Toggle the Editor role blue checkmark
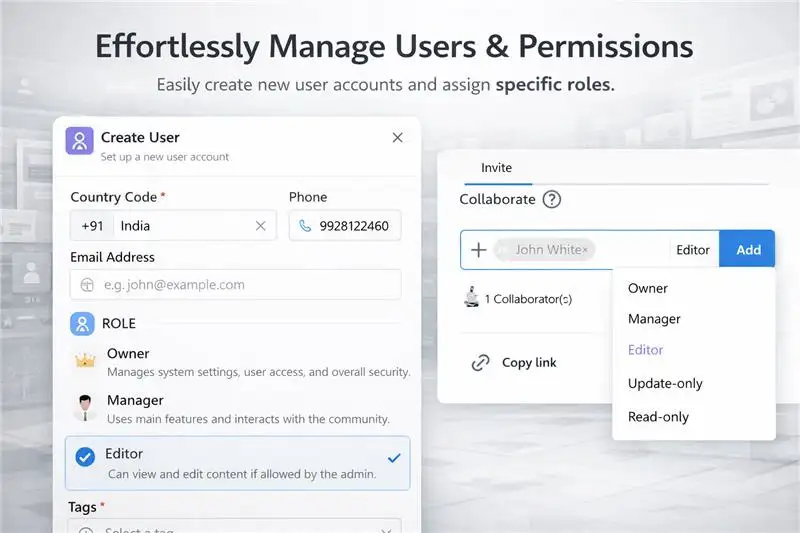This screenshot has height=533, width=800. pos(84,456)
